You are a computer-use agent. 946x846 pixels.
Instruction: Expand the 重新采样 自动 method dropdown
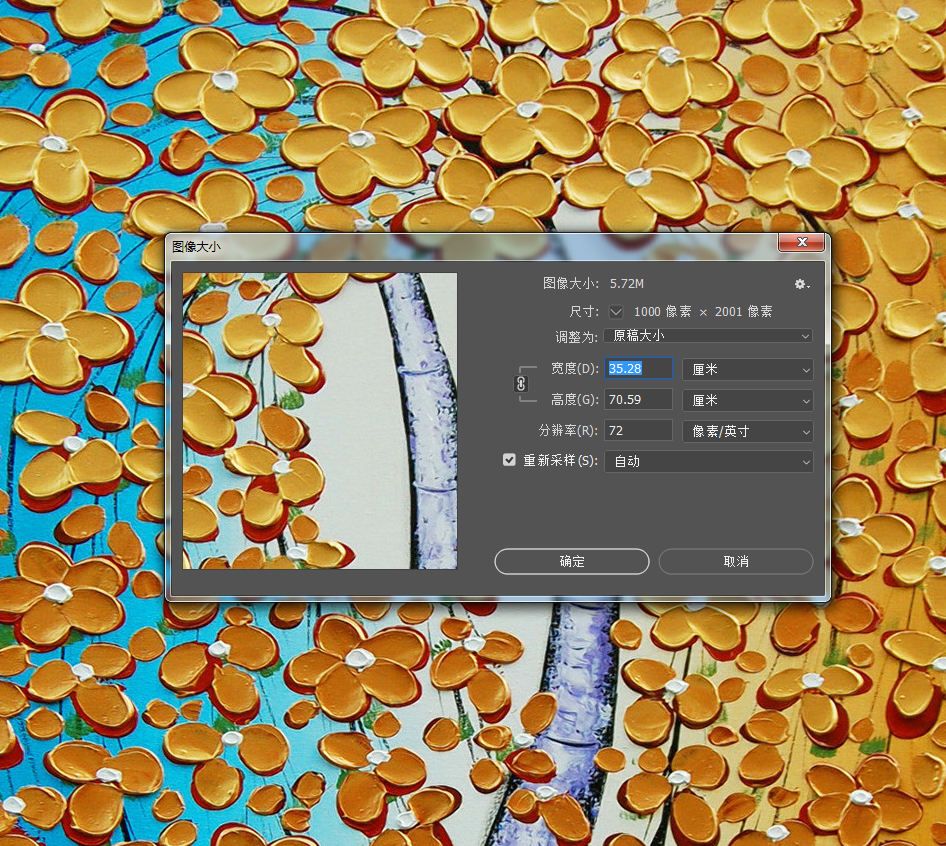pos(708,462)
